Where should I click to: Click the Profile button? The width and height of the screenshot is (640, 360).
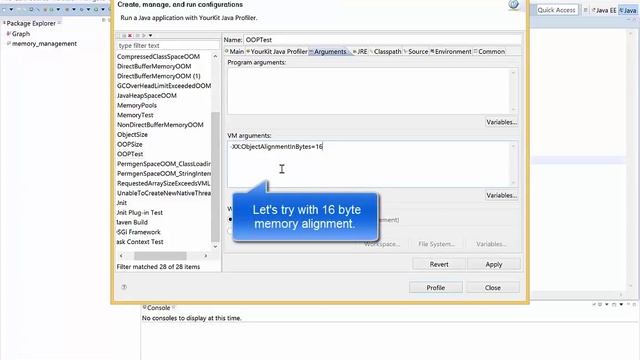click(x=436, y=287)
